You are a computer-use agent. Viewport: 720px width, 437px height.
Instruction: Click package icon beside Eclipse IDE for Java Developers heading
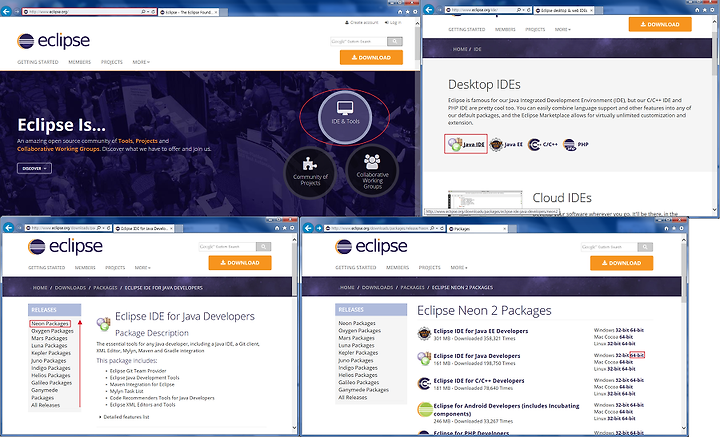(103, 324)
